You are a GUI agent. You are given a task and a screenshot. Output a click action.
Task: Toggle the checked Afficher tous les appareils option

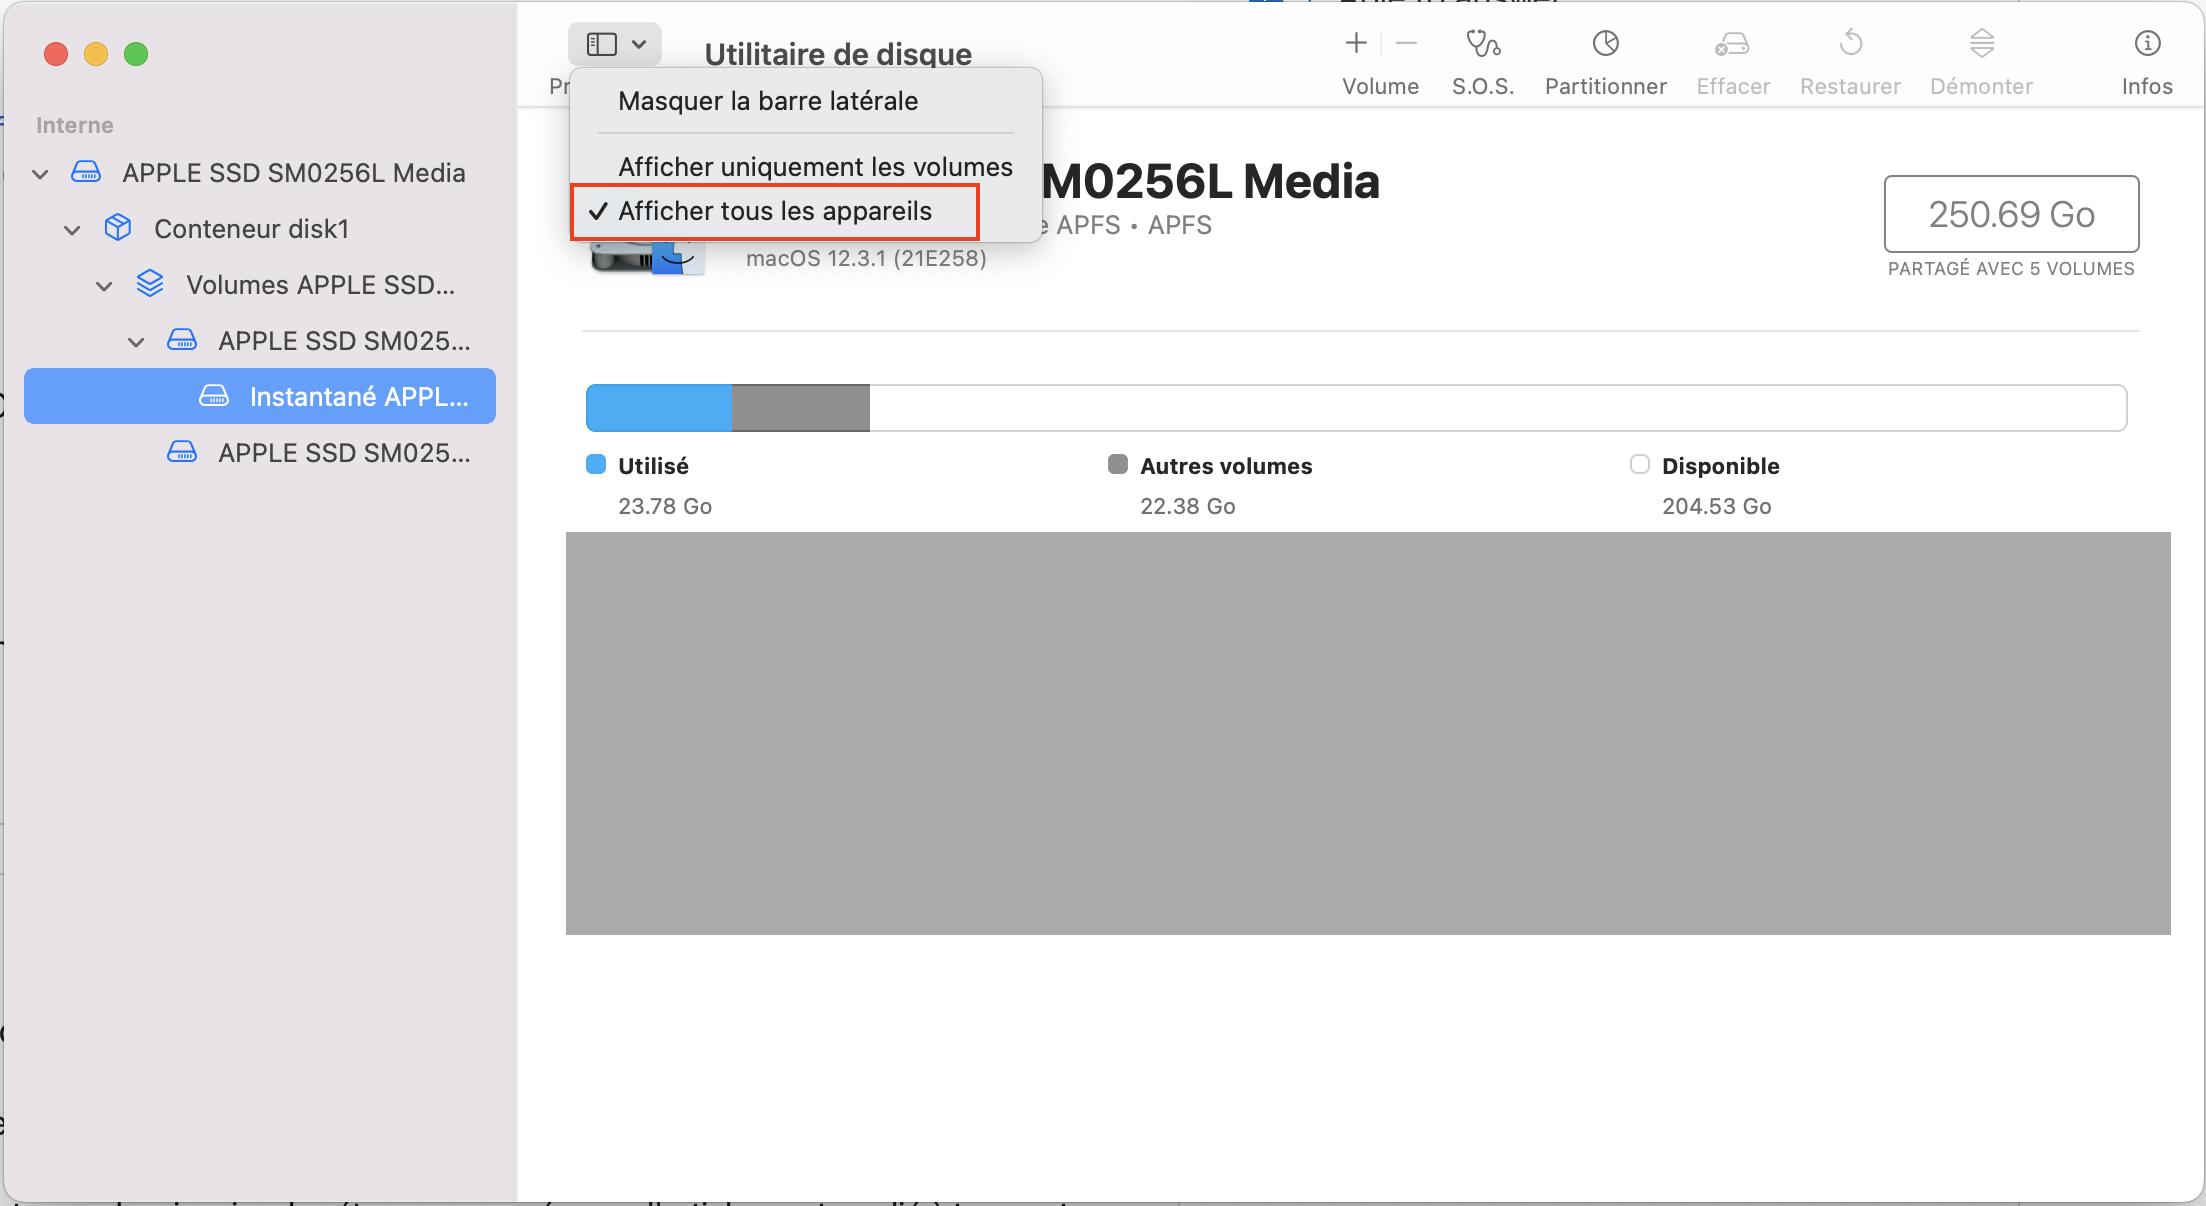[774, 212]
